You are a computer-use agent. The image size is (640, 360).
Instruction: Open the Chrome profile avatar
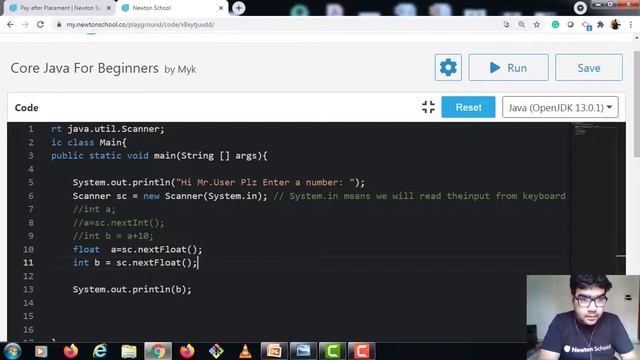coord(616,24)
